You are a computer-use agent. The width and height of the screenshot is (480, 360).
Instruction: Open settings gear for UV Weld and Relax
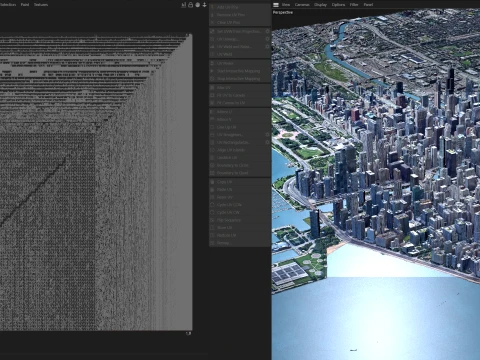pyautogui.click(x=267, y=47)
